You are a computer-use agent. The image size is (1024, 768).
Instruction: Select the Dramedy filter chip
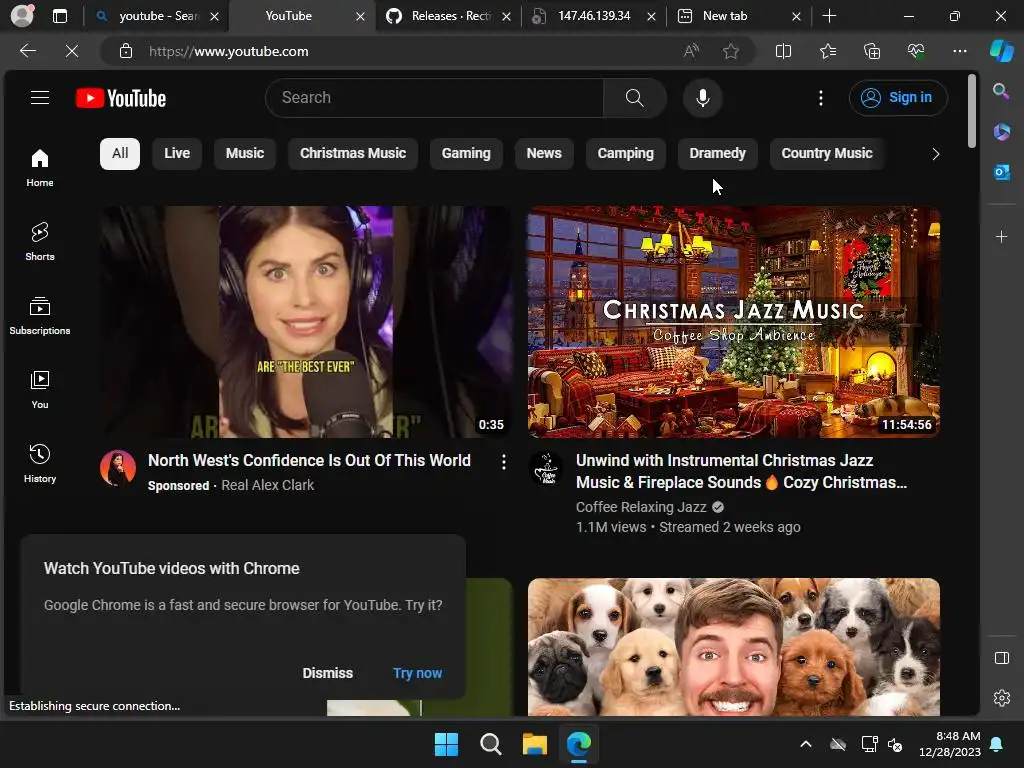pos(717,153)
